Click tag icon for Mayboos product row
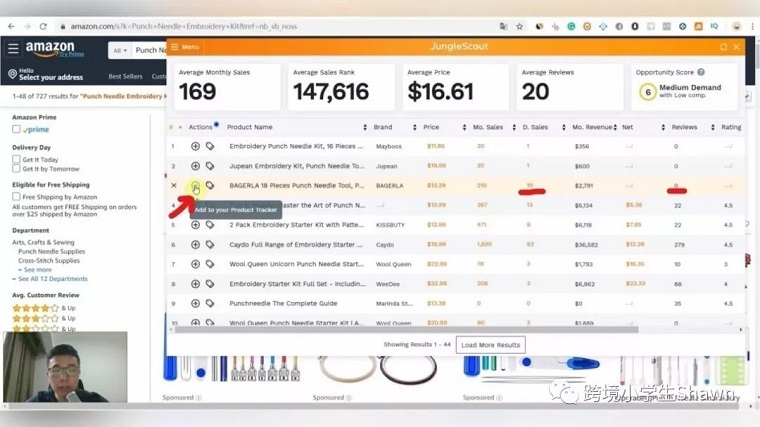The height and width of the screenshot is (427, 760). (210, 146)
